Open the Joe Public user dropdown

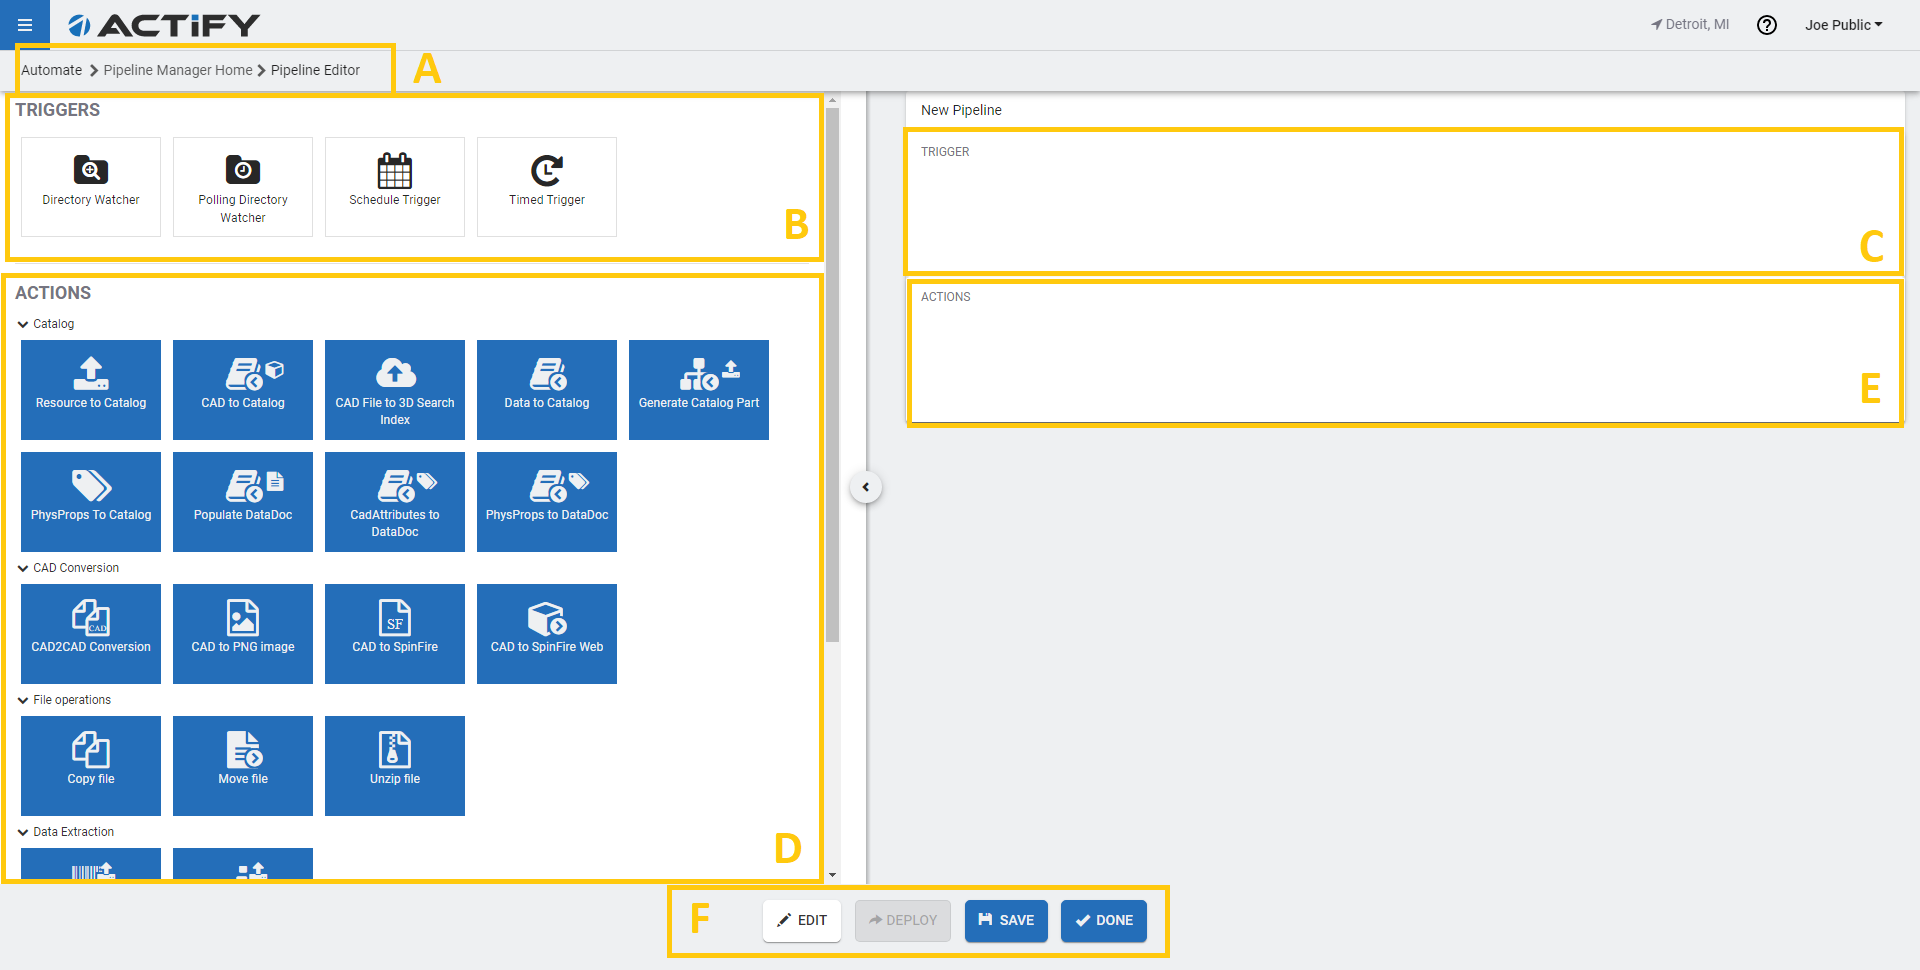(1843, 25)
